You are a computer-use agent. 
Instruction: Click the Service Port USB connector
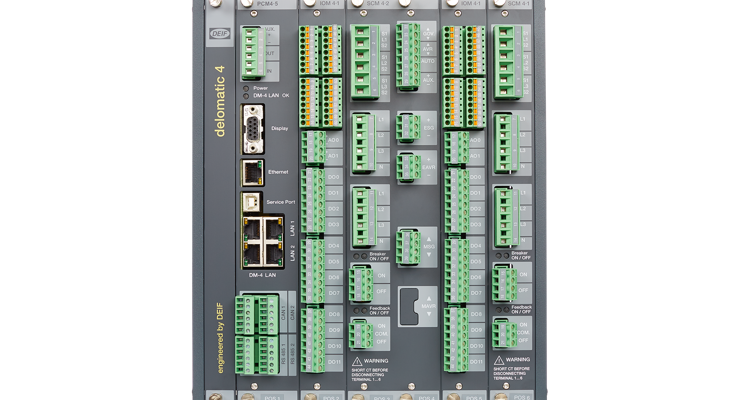[252, 202]
